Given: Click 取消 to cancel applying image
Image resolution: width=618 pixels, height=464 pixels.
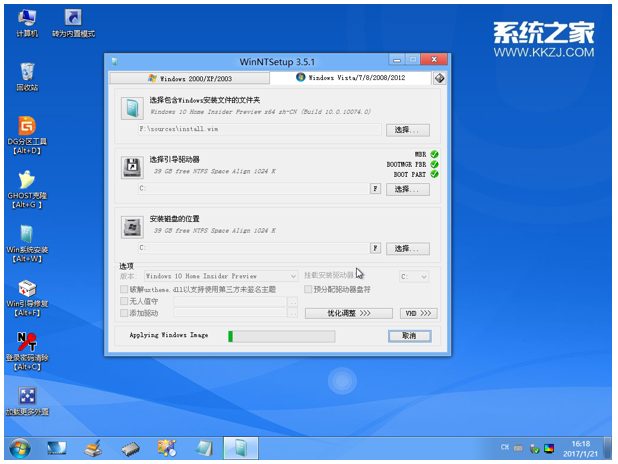Looking at the screenshot, I should [x=410, y=336].
